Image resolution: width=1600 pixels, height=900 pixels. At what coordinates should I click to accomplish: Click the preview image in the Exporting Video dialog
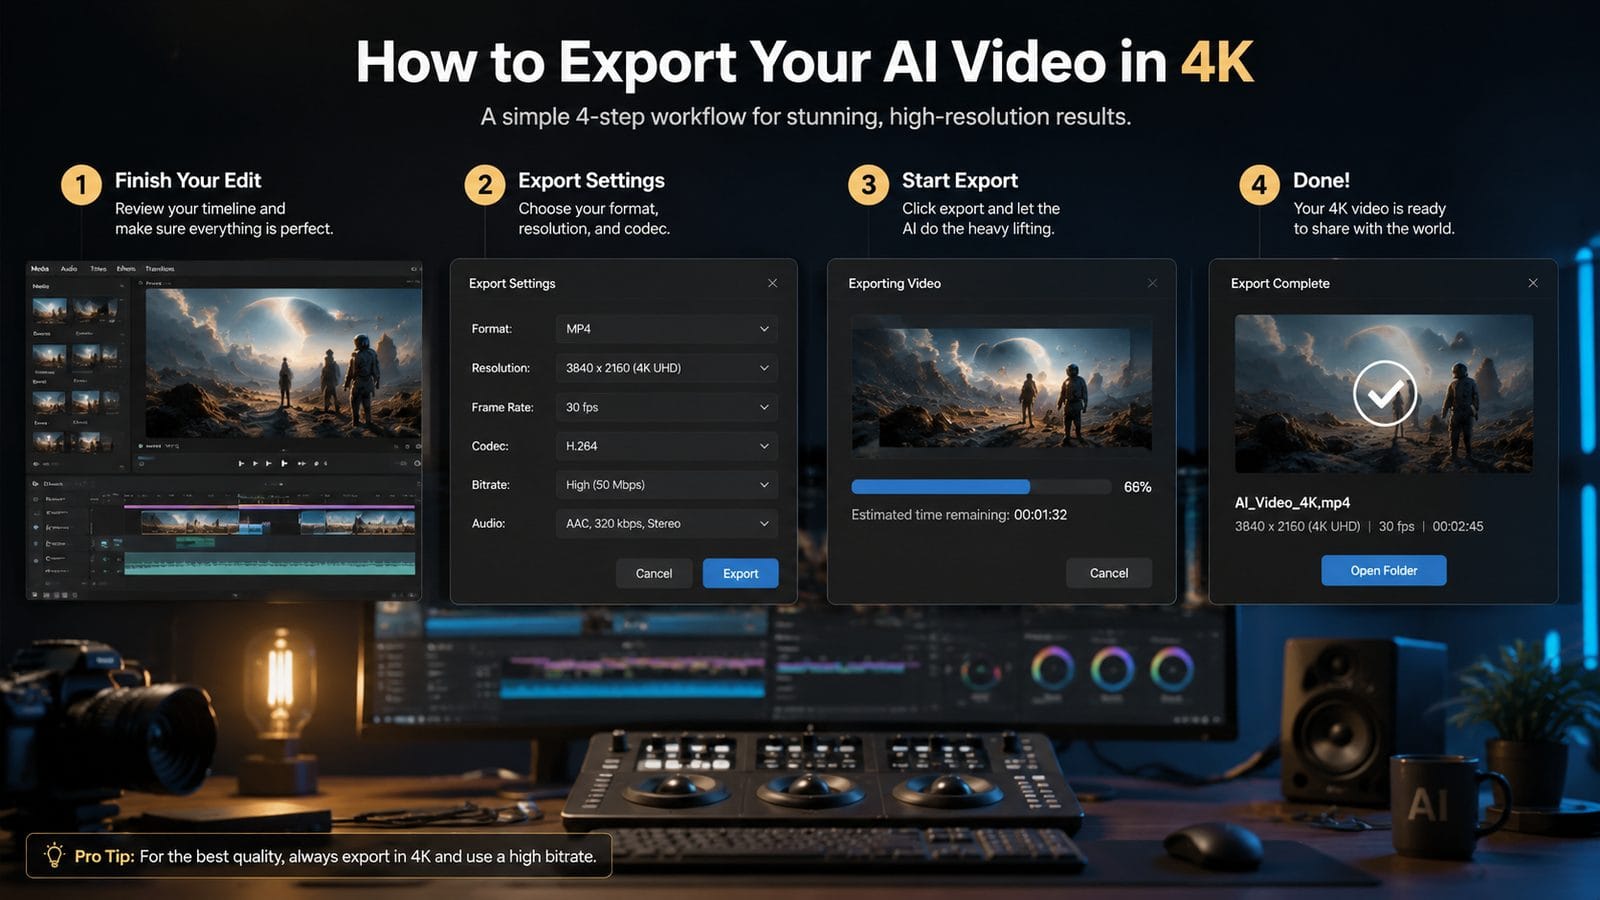click(1001, 387)
